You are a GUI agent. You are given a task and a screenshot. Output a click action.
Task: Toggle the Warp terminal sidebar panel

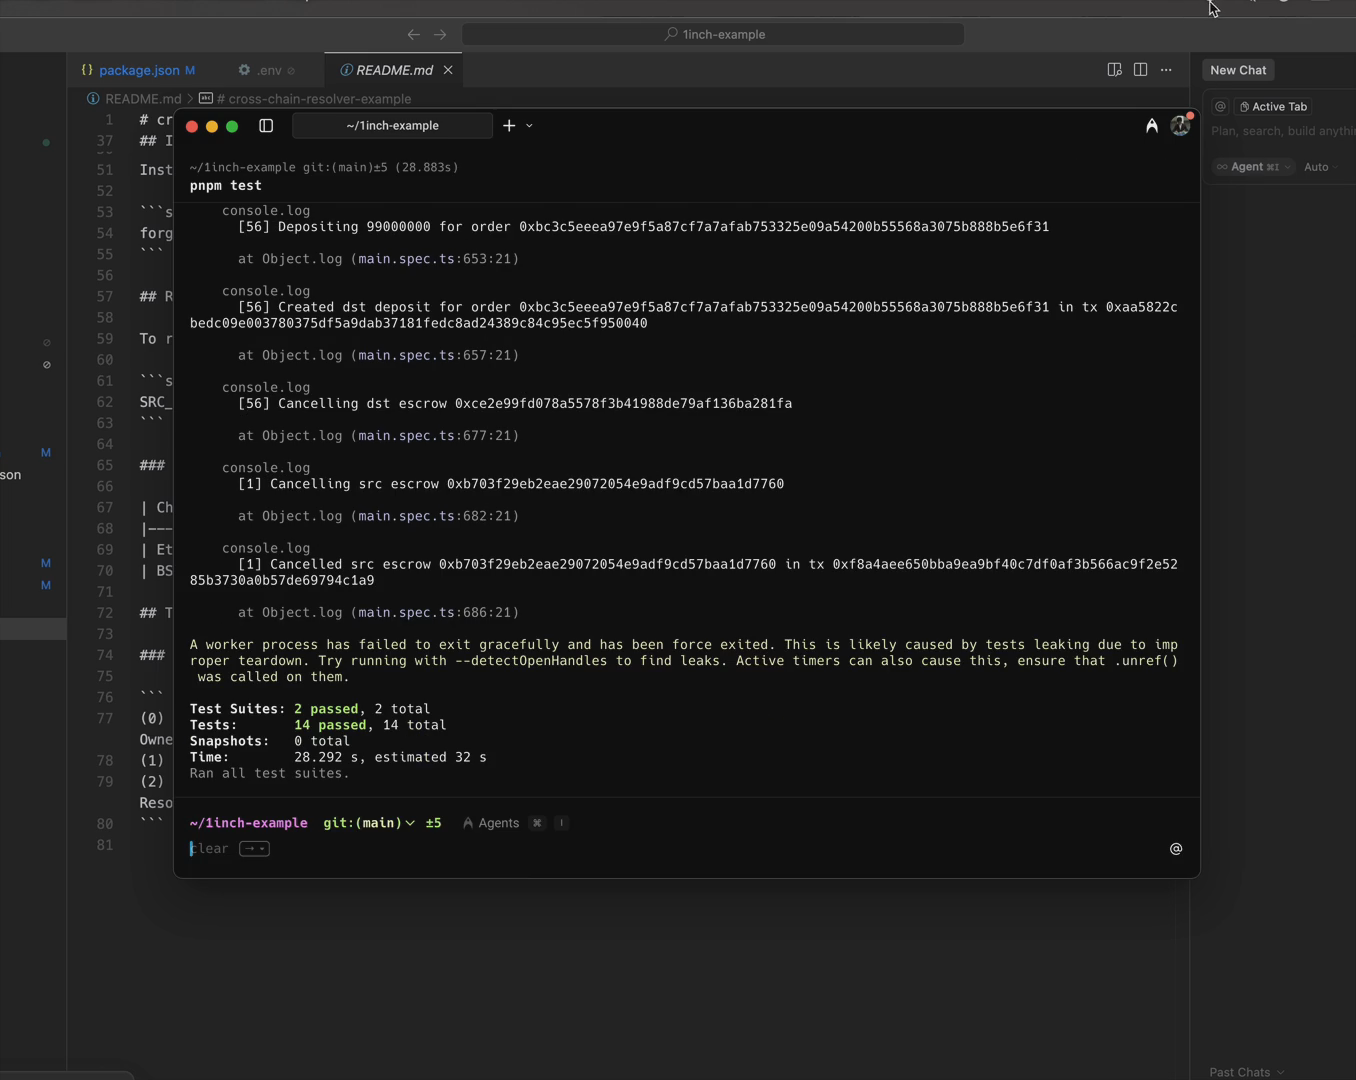tap(266, 126)
